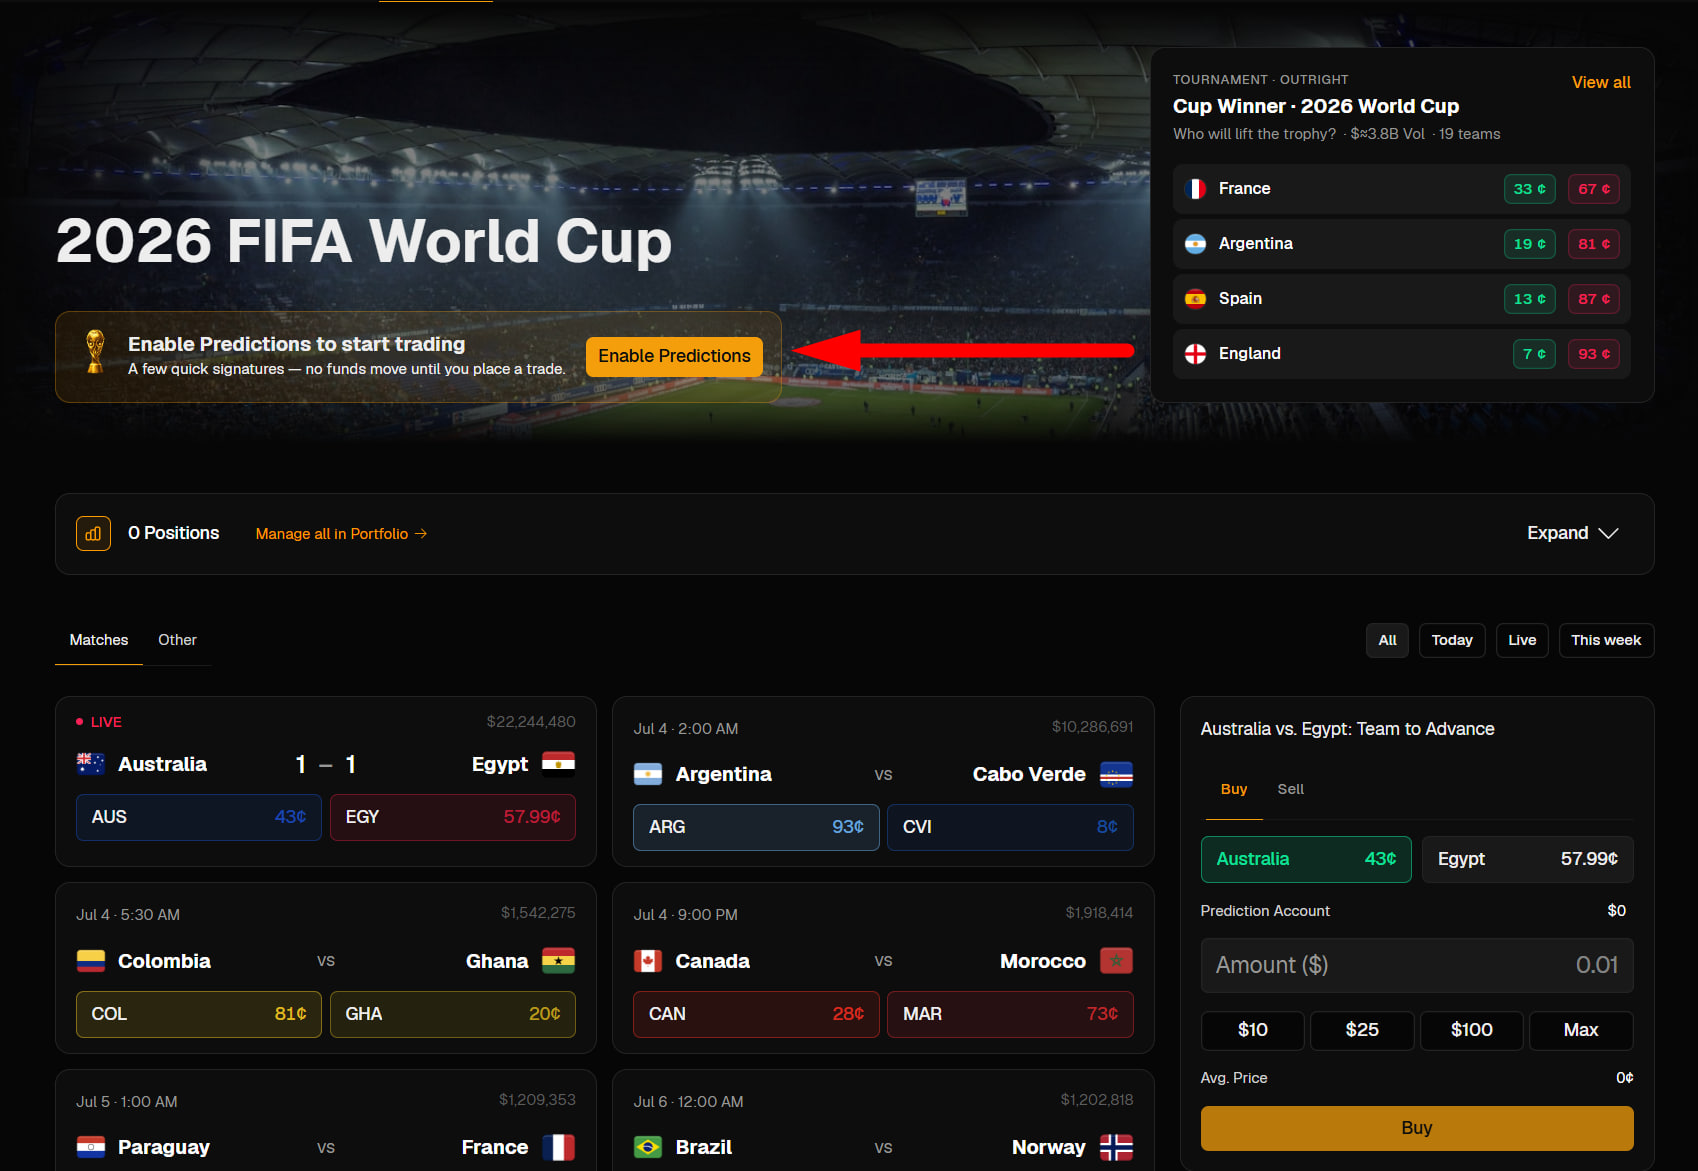
Task: Click the Amount ($) input field
Action: coord(1417,965)
